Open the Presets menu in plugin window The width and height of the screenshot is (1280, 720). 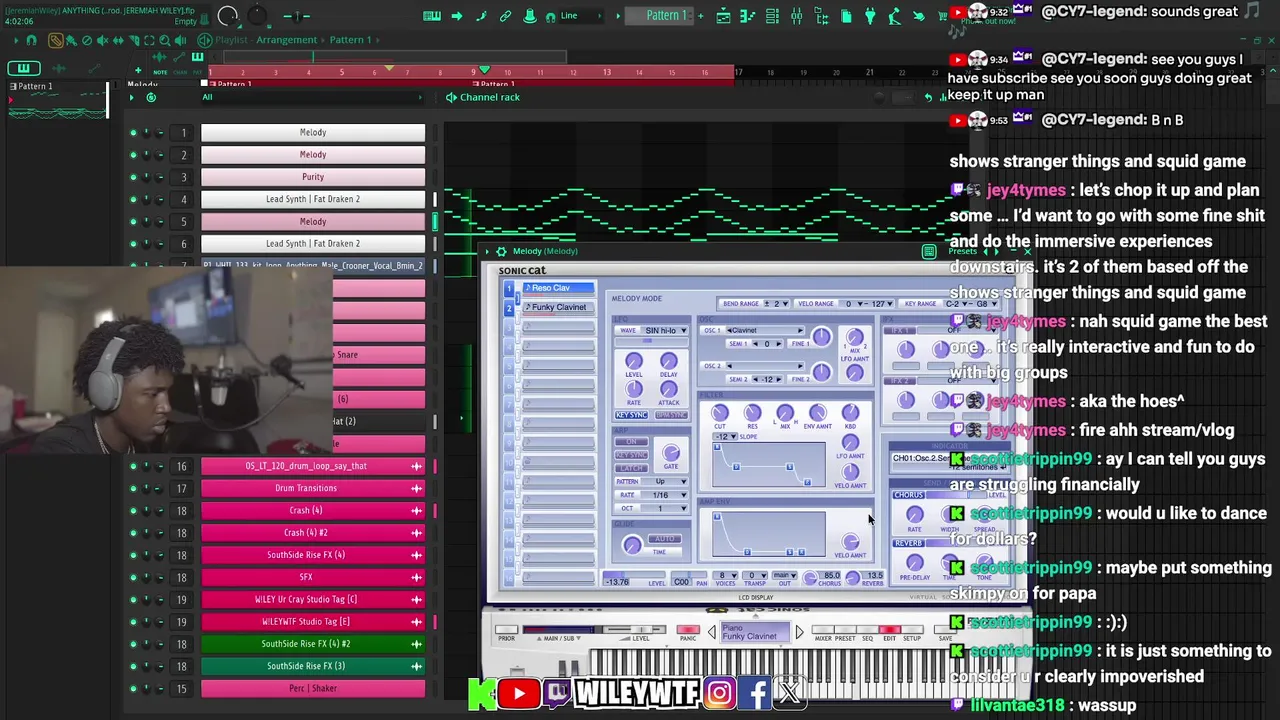962,252
